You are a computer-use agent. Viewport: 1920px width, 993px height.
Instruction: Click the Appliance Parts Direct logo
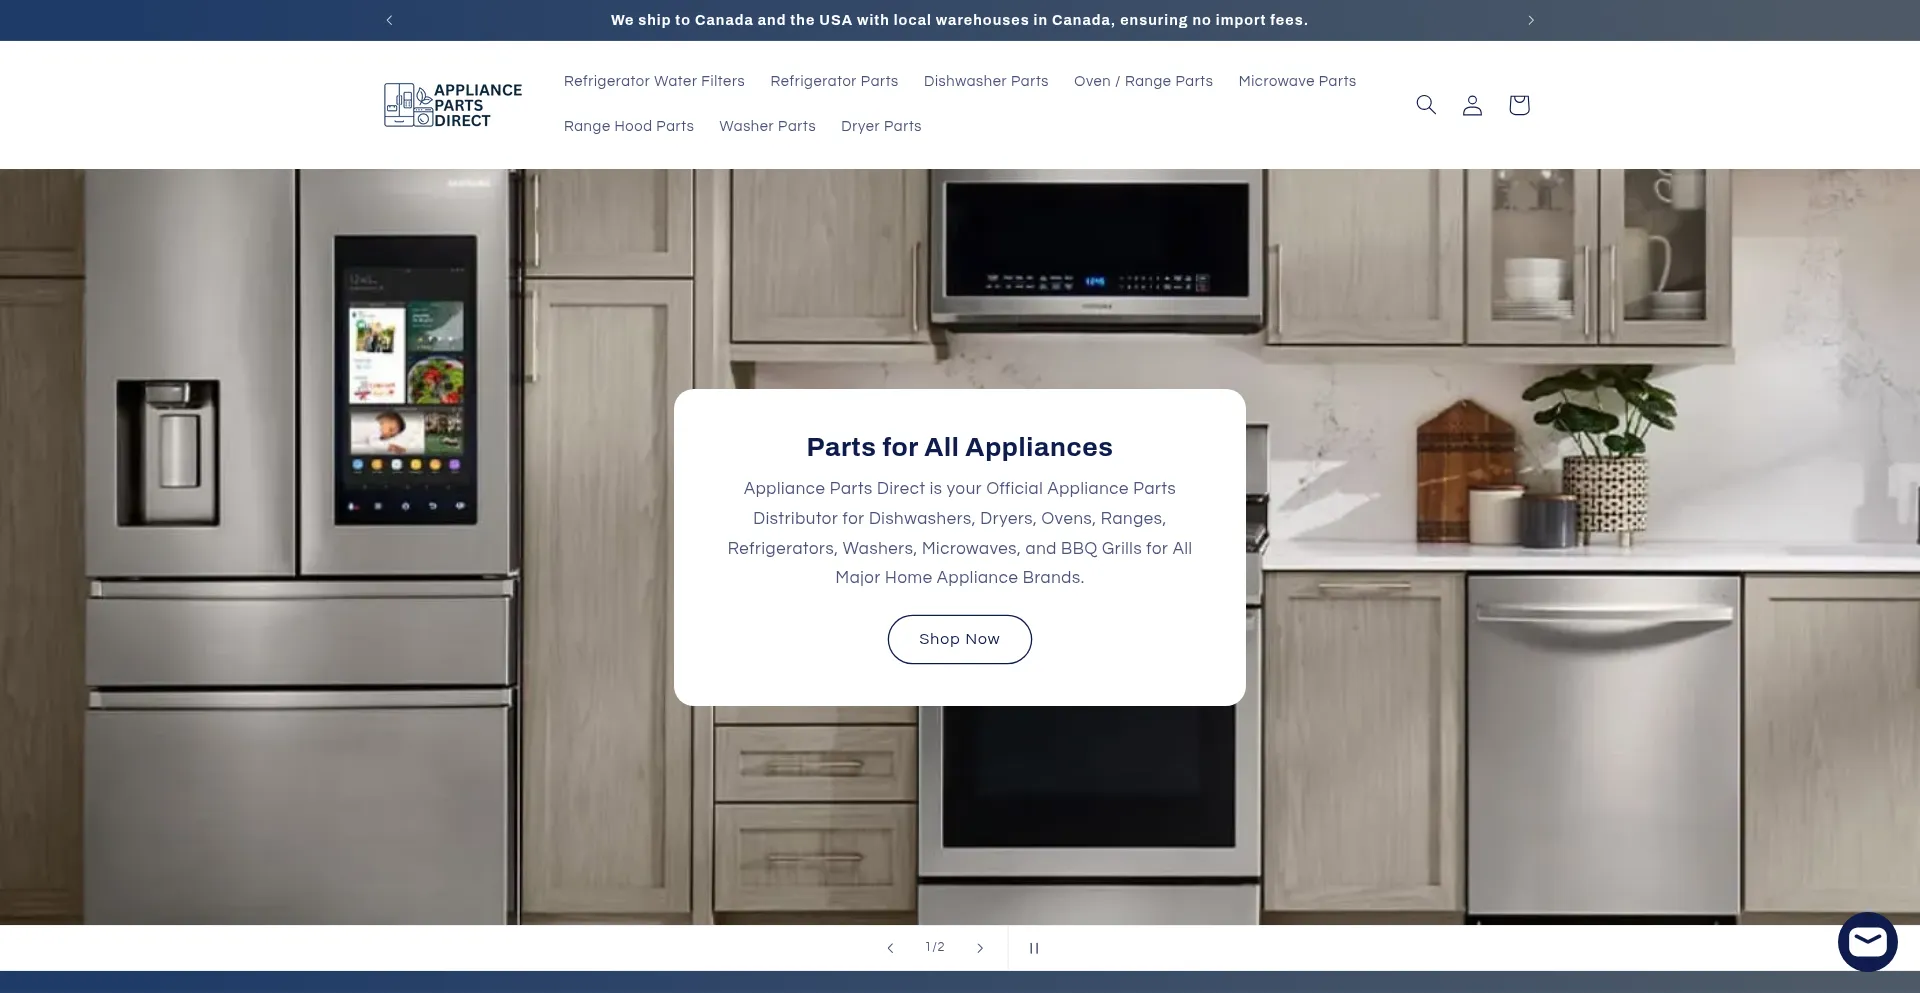pos(453,105)
